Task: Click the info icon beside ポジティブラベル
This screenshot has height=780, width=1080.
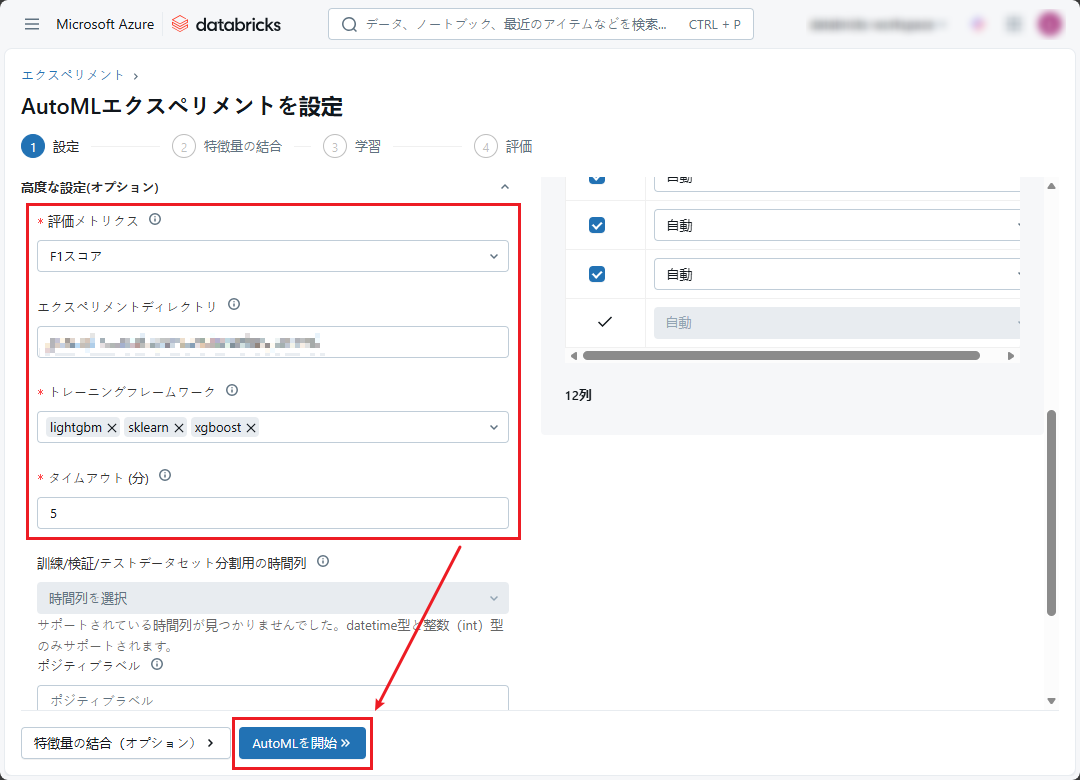Action: [x=157, y=664]
